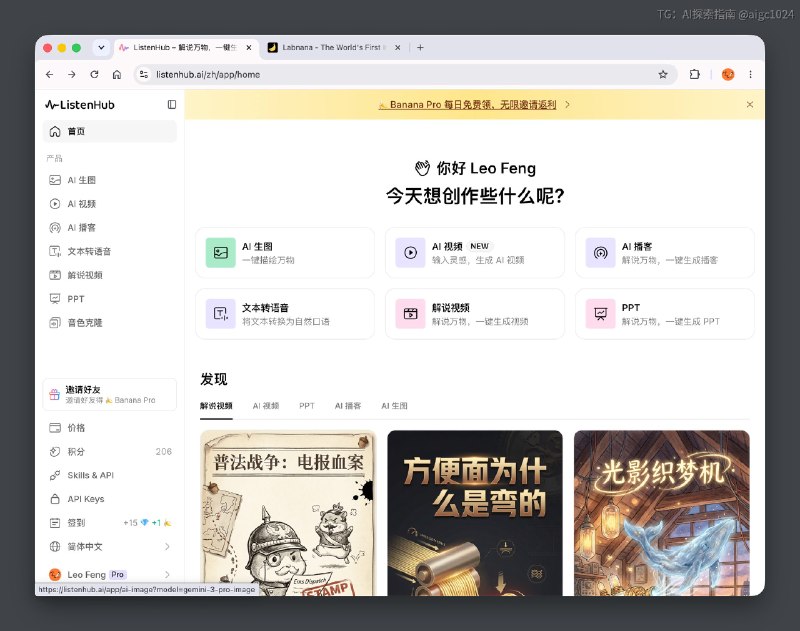This screenshot has height=631, width=800.
Task: Click the 解说视频 card pink icon
Action: [x=410, y=314]
